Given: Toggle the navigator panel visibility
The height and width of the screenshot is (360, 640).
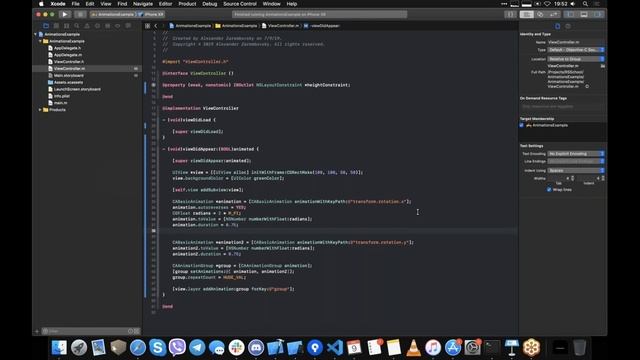Looking at the screenshot, I should pyautogui.click(x=570, y=14).
